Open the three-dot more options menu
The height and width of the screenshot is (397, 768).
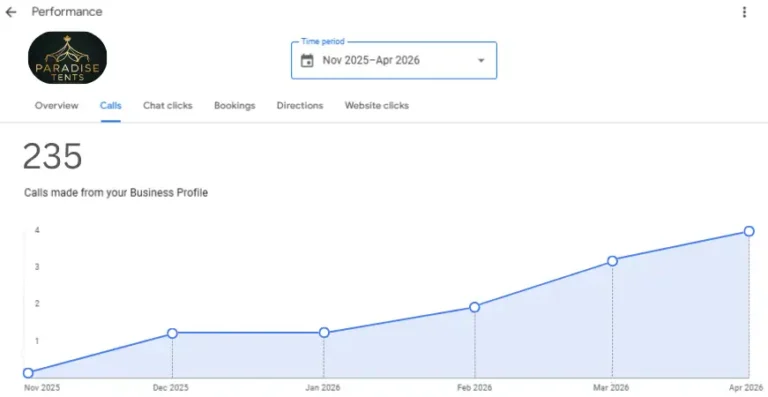pos(744,12)
